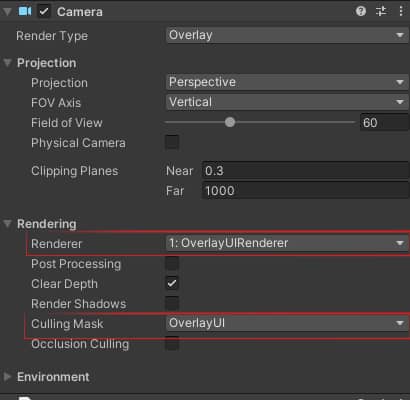Image resolution: width=410 pixels, height=400 pixels.
Task: Open the Projection Perspective dropdown
Action: pos(287,82)
